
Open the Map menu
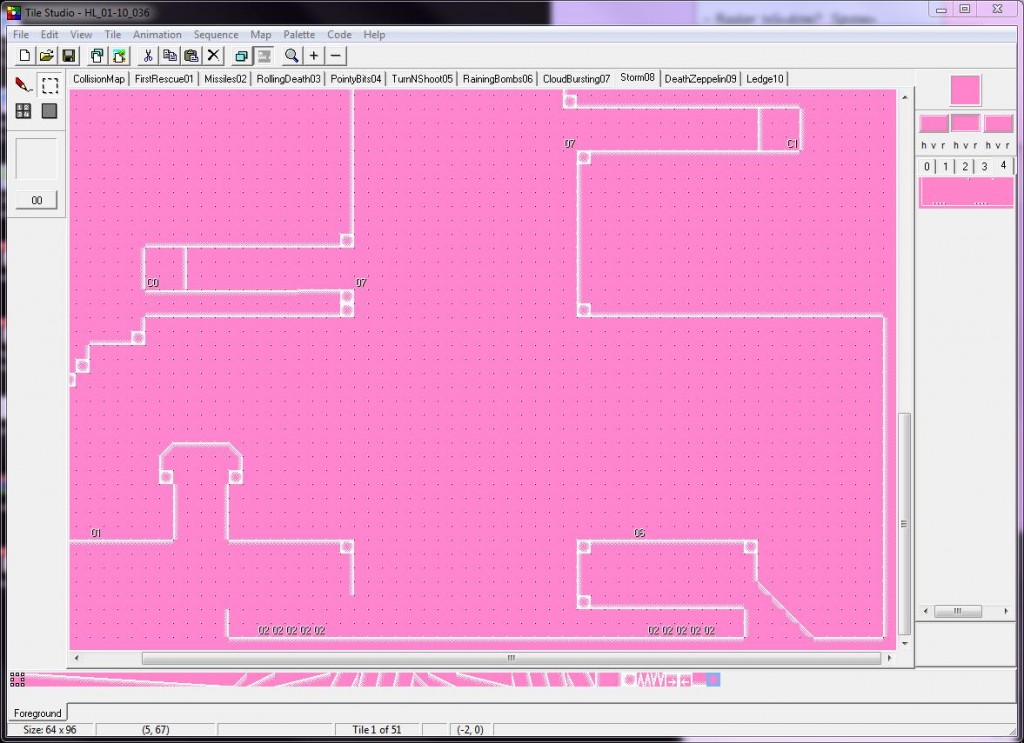click(261, 35)
